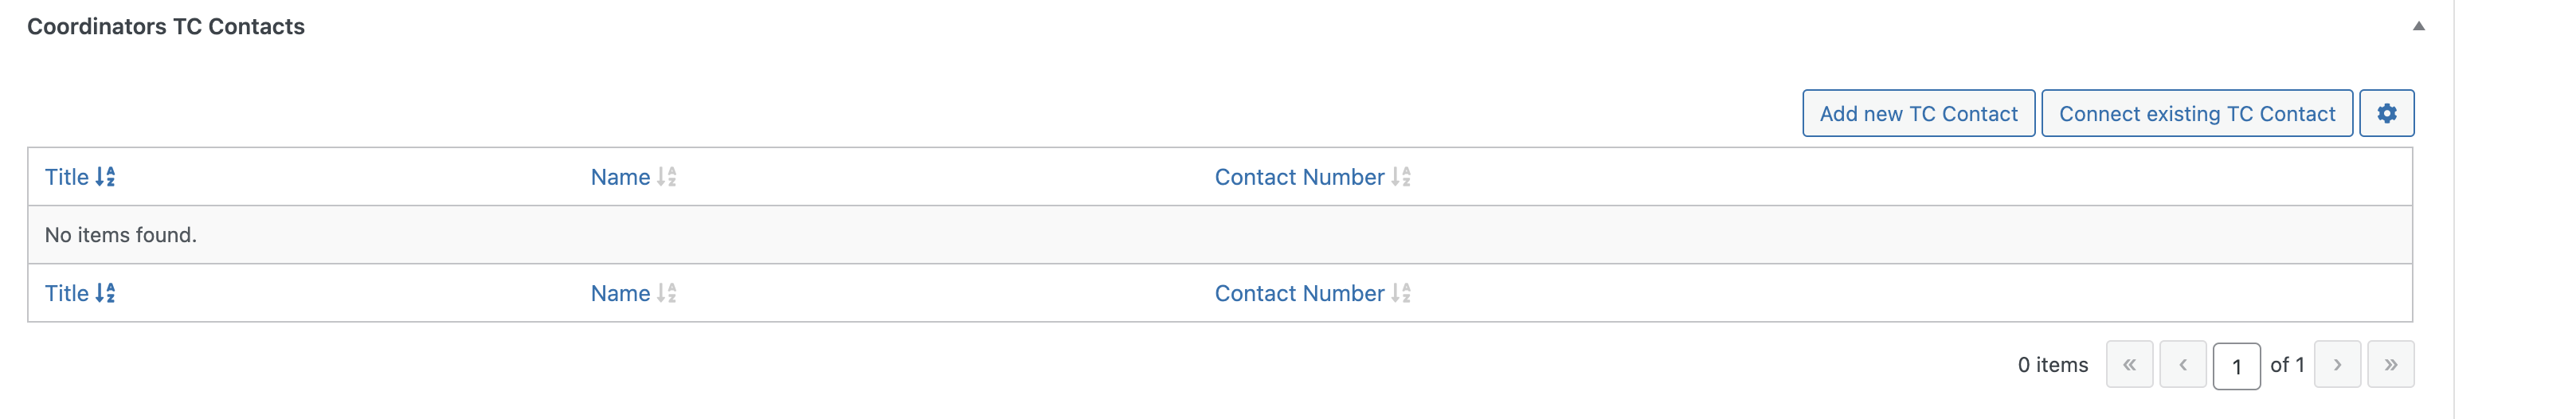Click sort icon beside top Contact Number
This screenshot has height=419, width=2576.
pos(1401,177)
